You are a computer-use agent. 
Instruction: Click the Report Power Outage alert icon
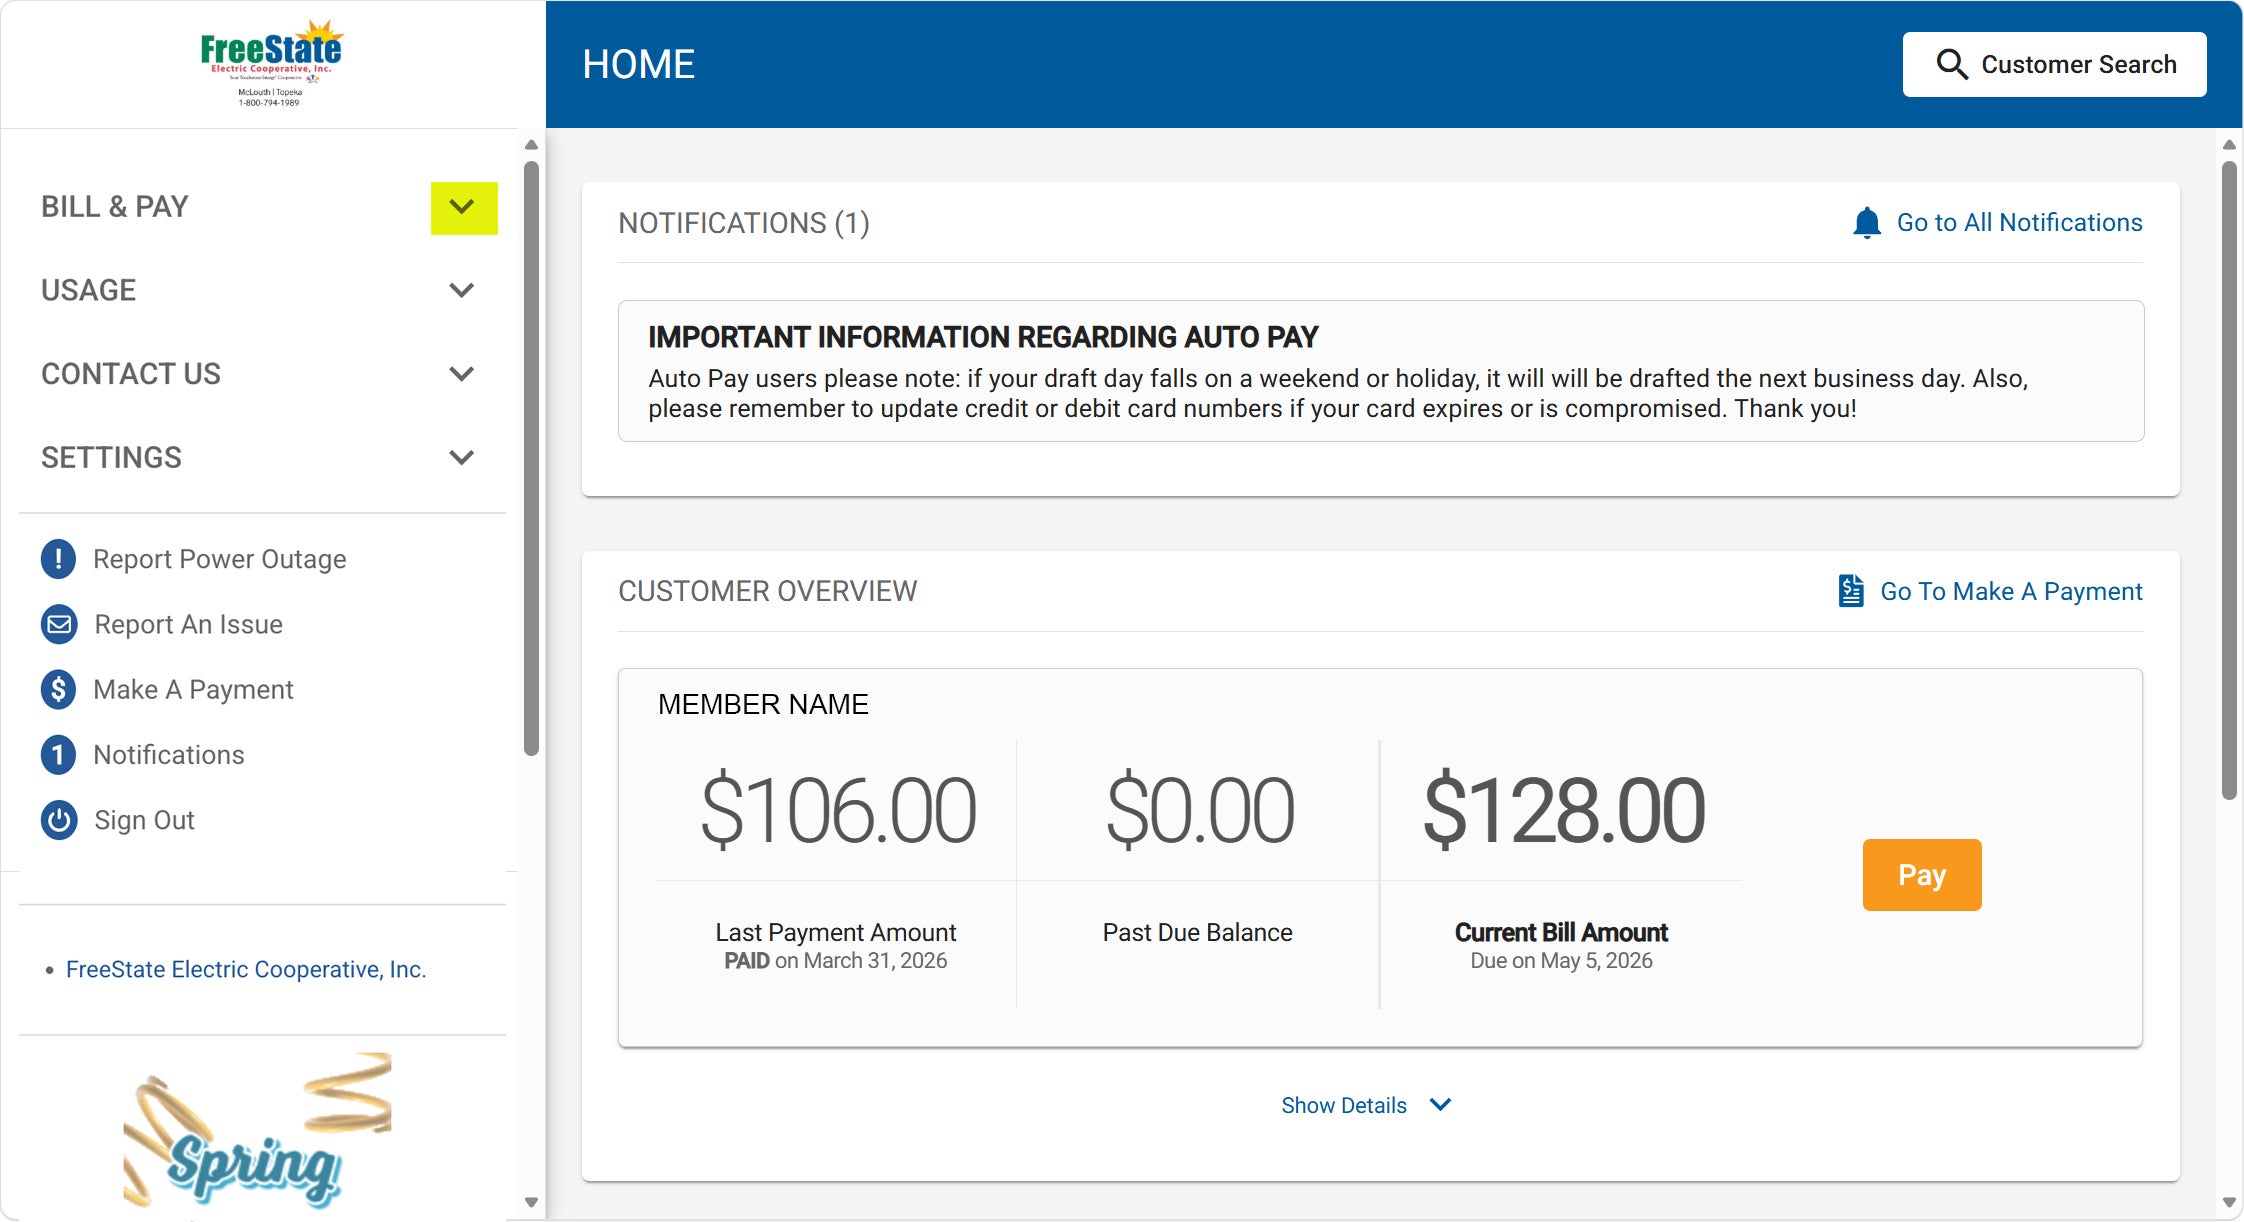[x=58, y=560]
